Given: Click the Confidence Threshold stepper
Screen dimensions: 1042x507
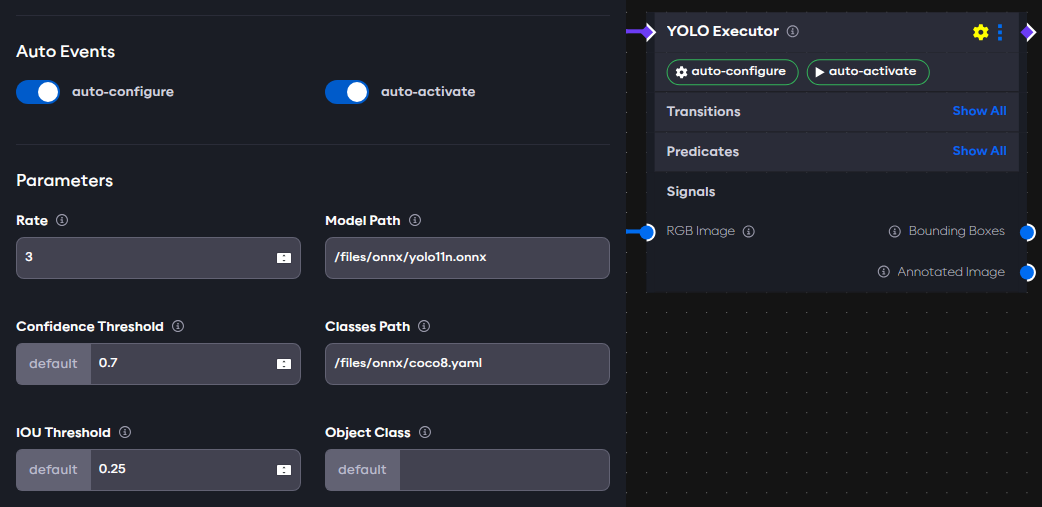Looking at the screenshot, I should point(284,364).
